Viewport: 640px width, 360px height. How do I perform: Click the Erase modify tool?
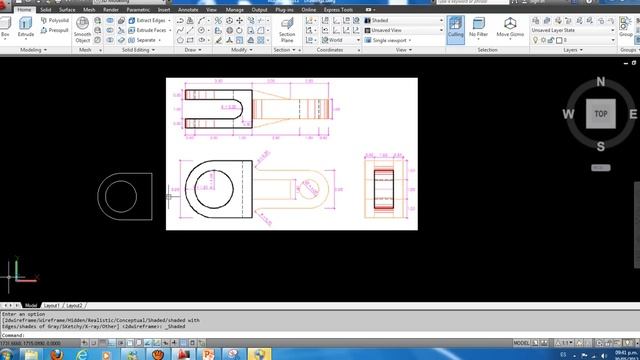[x=219, y=40]
